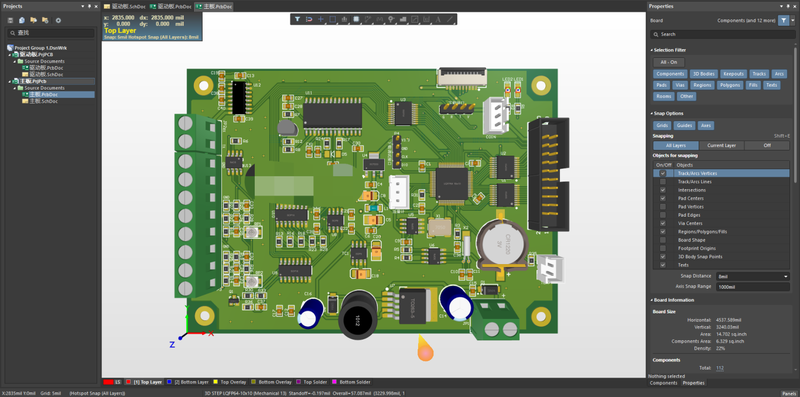This screenshot has width=800, height=397.
Task: Collapse the Board Information section
Action: point(652,300)
